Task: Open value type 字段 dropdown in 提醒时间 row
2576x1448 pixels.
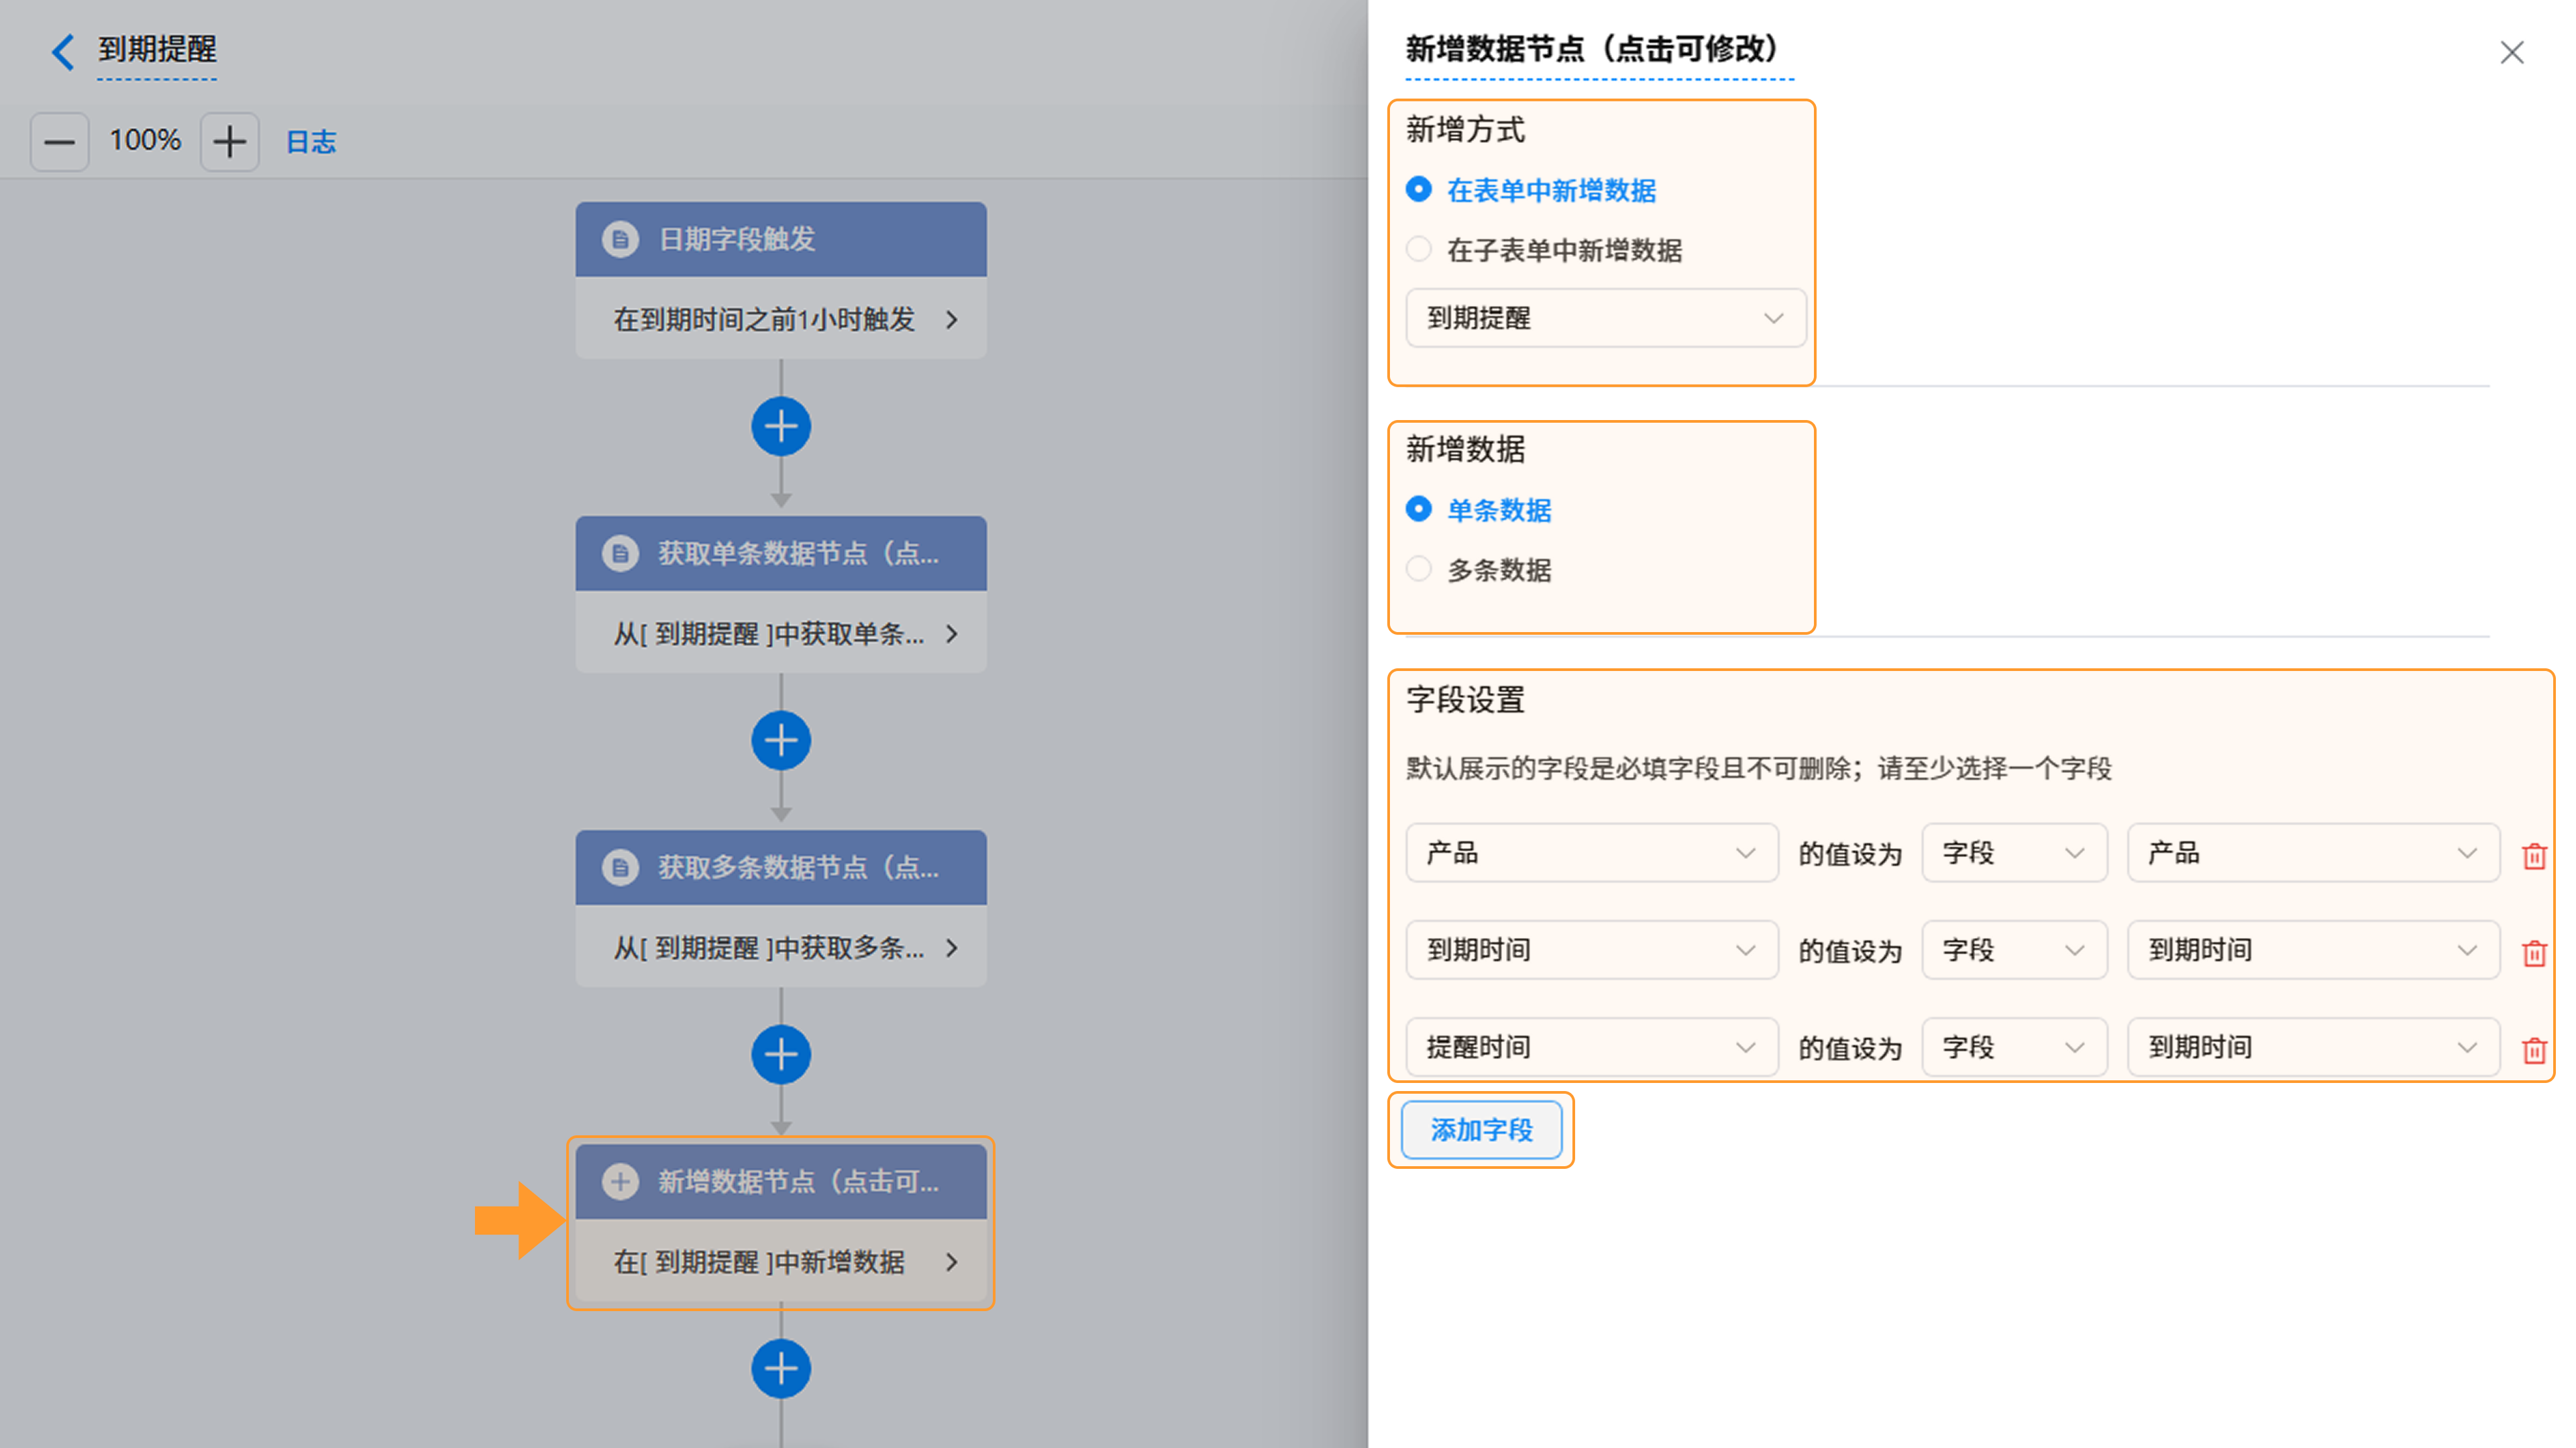Action: (2014, 1047)
